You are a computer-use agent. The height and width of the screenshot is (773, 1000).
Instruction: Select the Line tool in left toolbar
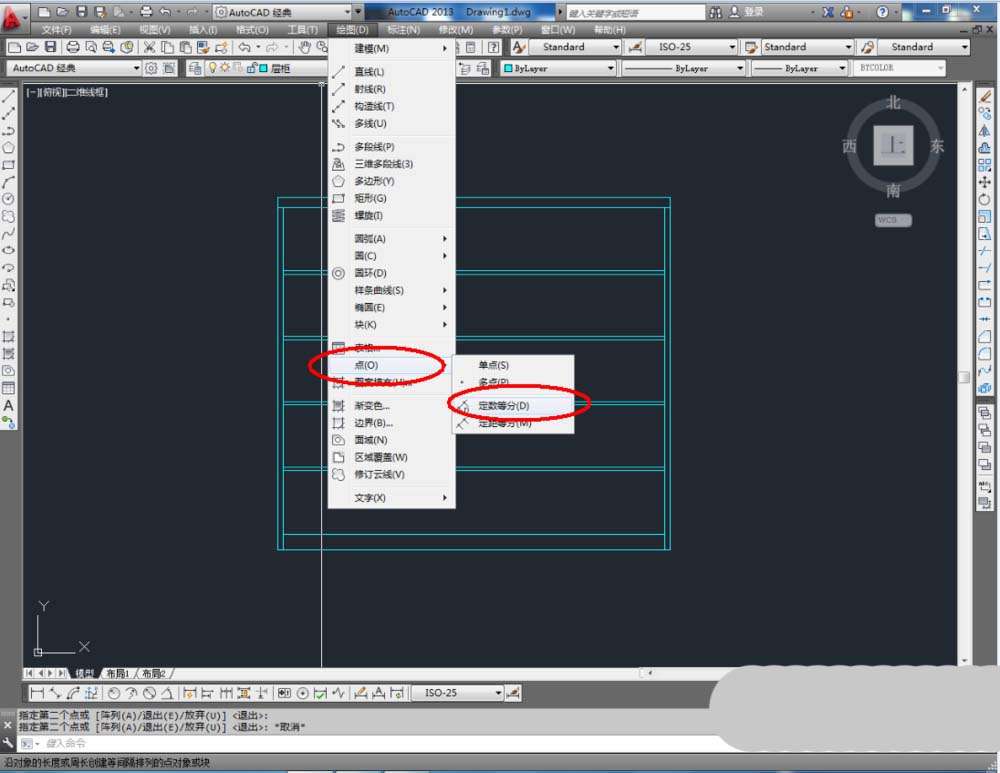coord(8,96)
